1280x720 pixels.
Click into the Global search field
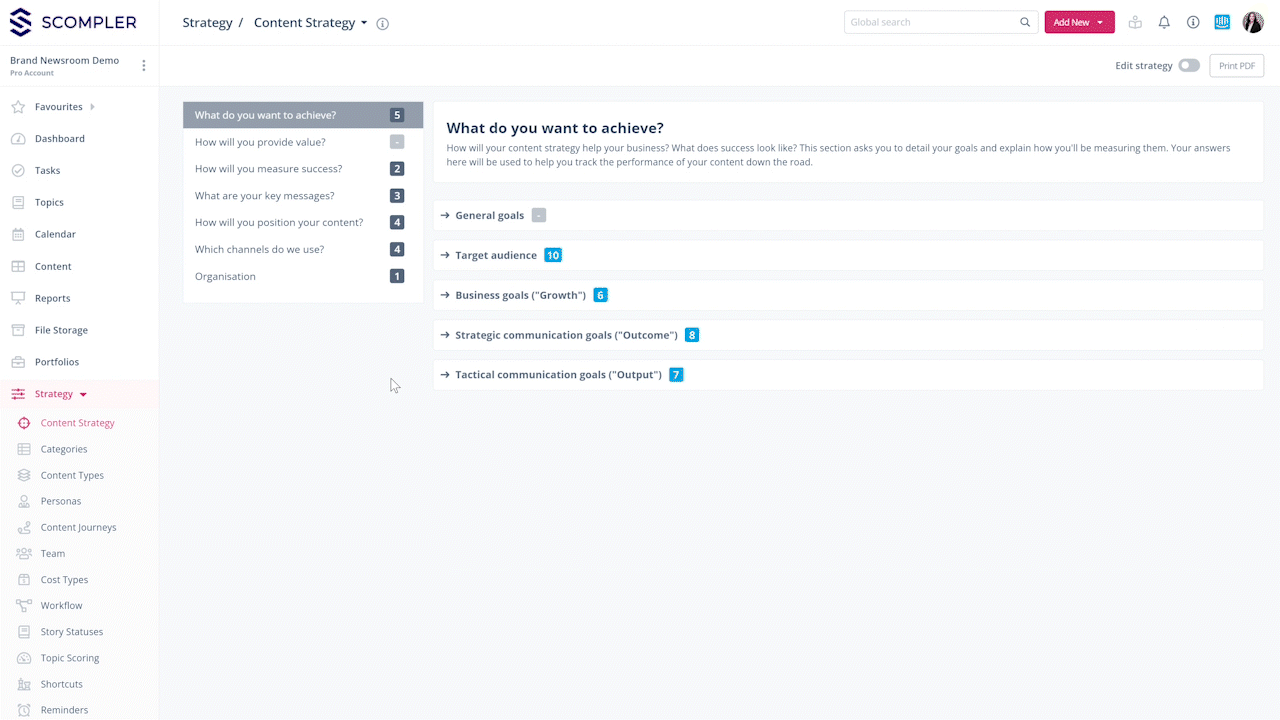coord(930,22)
